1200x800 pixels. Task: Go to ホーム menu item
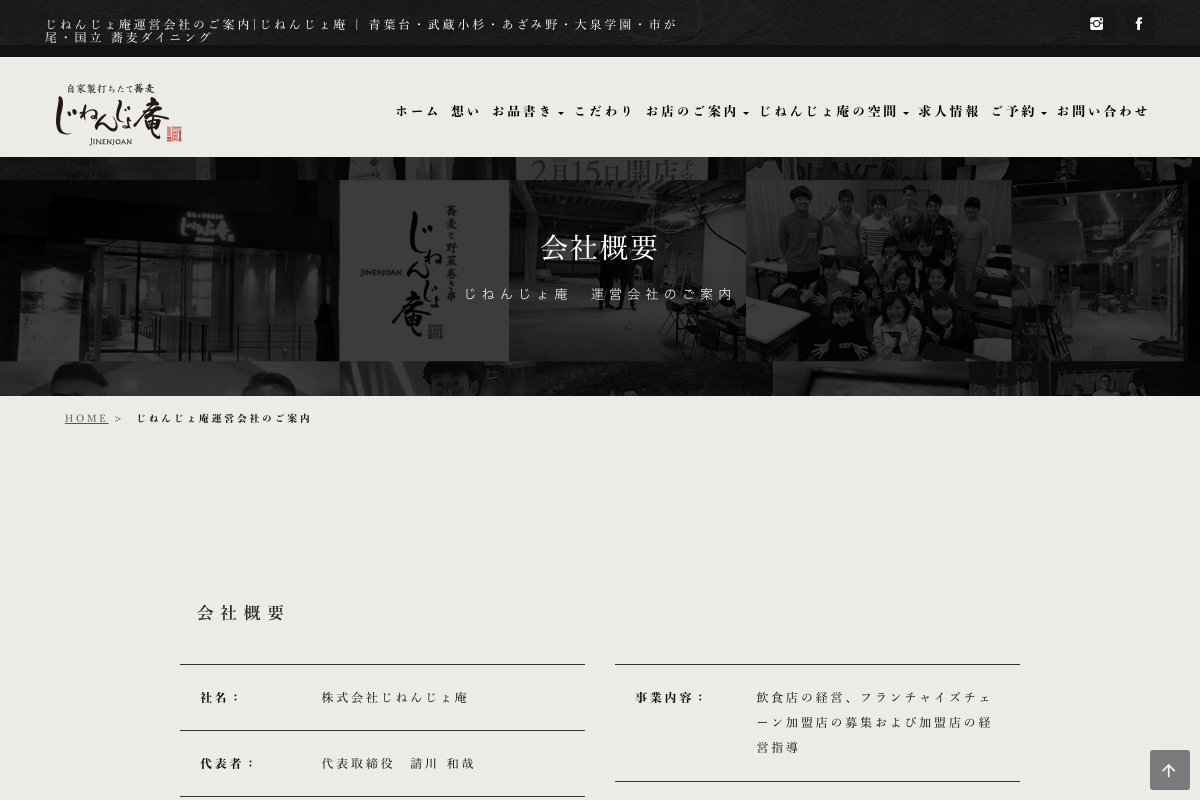[417, 111]
